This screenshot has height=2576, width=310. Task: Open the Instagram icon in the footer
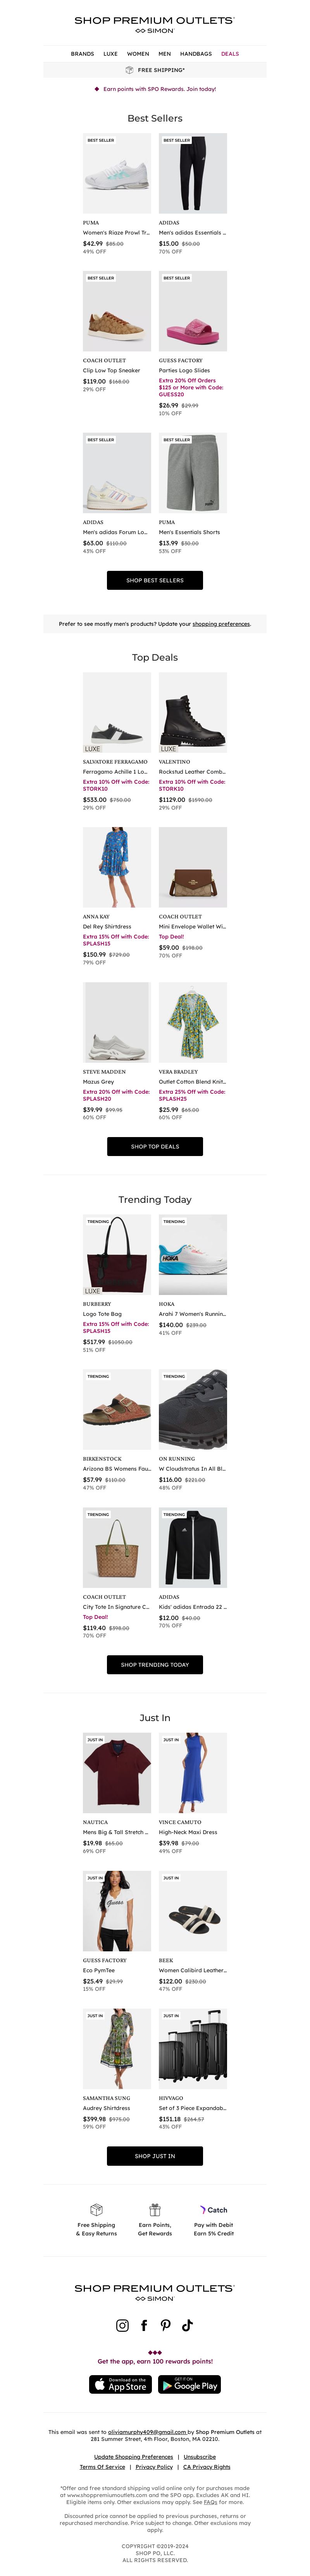pyautogui.click(x=122, y=2325)
